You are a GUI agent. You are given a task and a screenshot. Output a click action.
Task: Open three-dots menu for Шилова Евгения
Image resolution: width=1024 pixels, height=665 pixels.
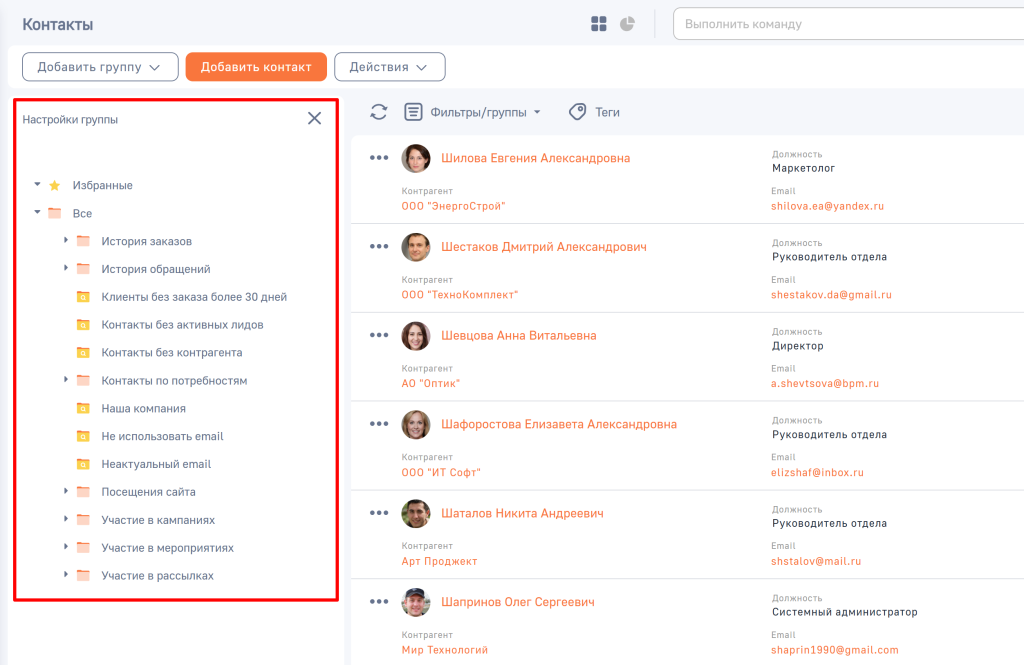point(379,158)
